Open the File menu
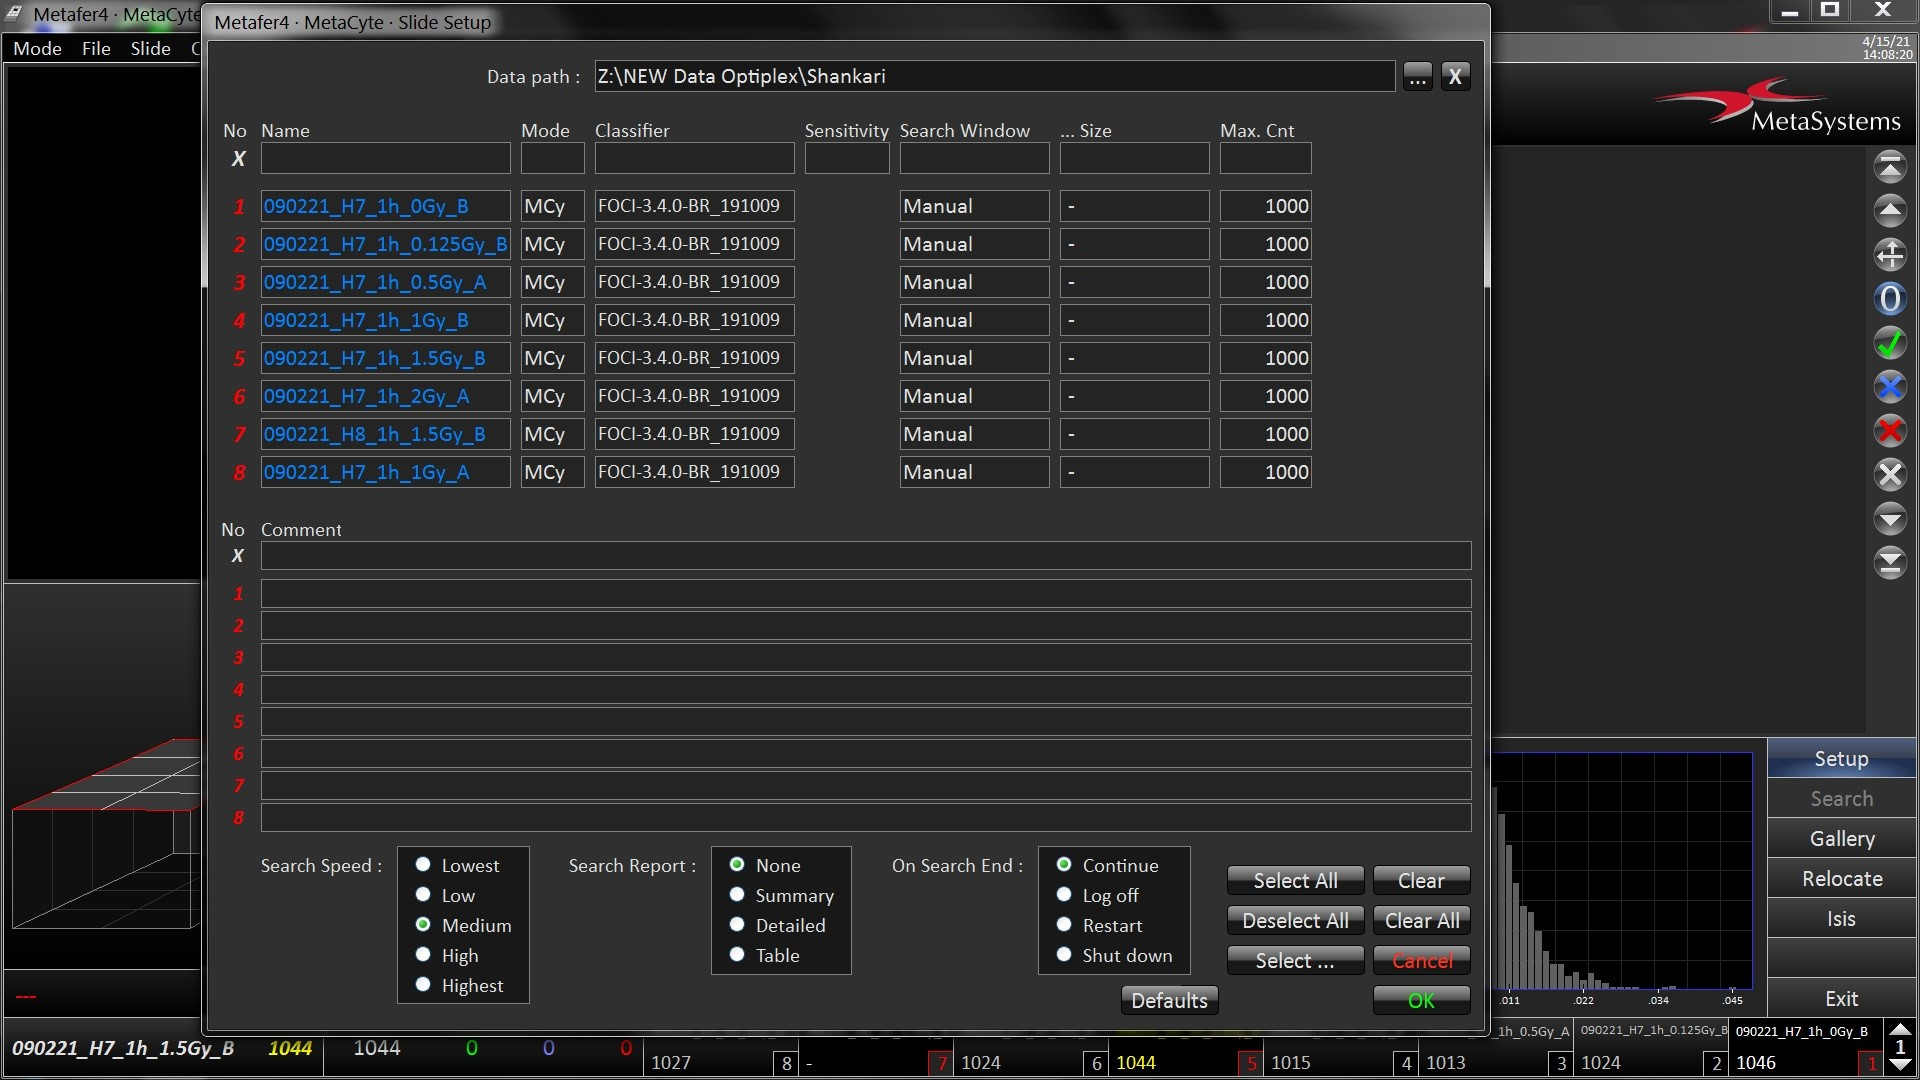The height and width of the screenshot is (1080, 1920). point(96,49)
